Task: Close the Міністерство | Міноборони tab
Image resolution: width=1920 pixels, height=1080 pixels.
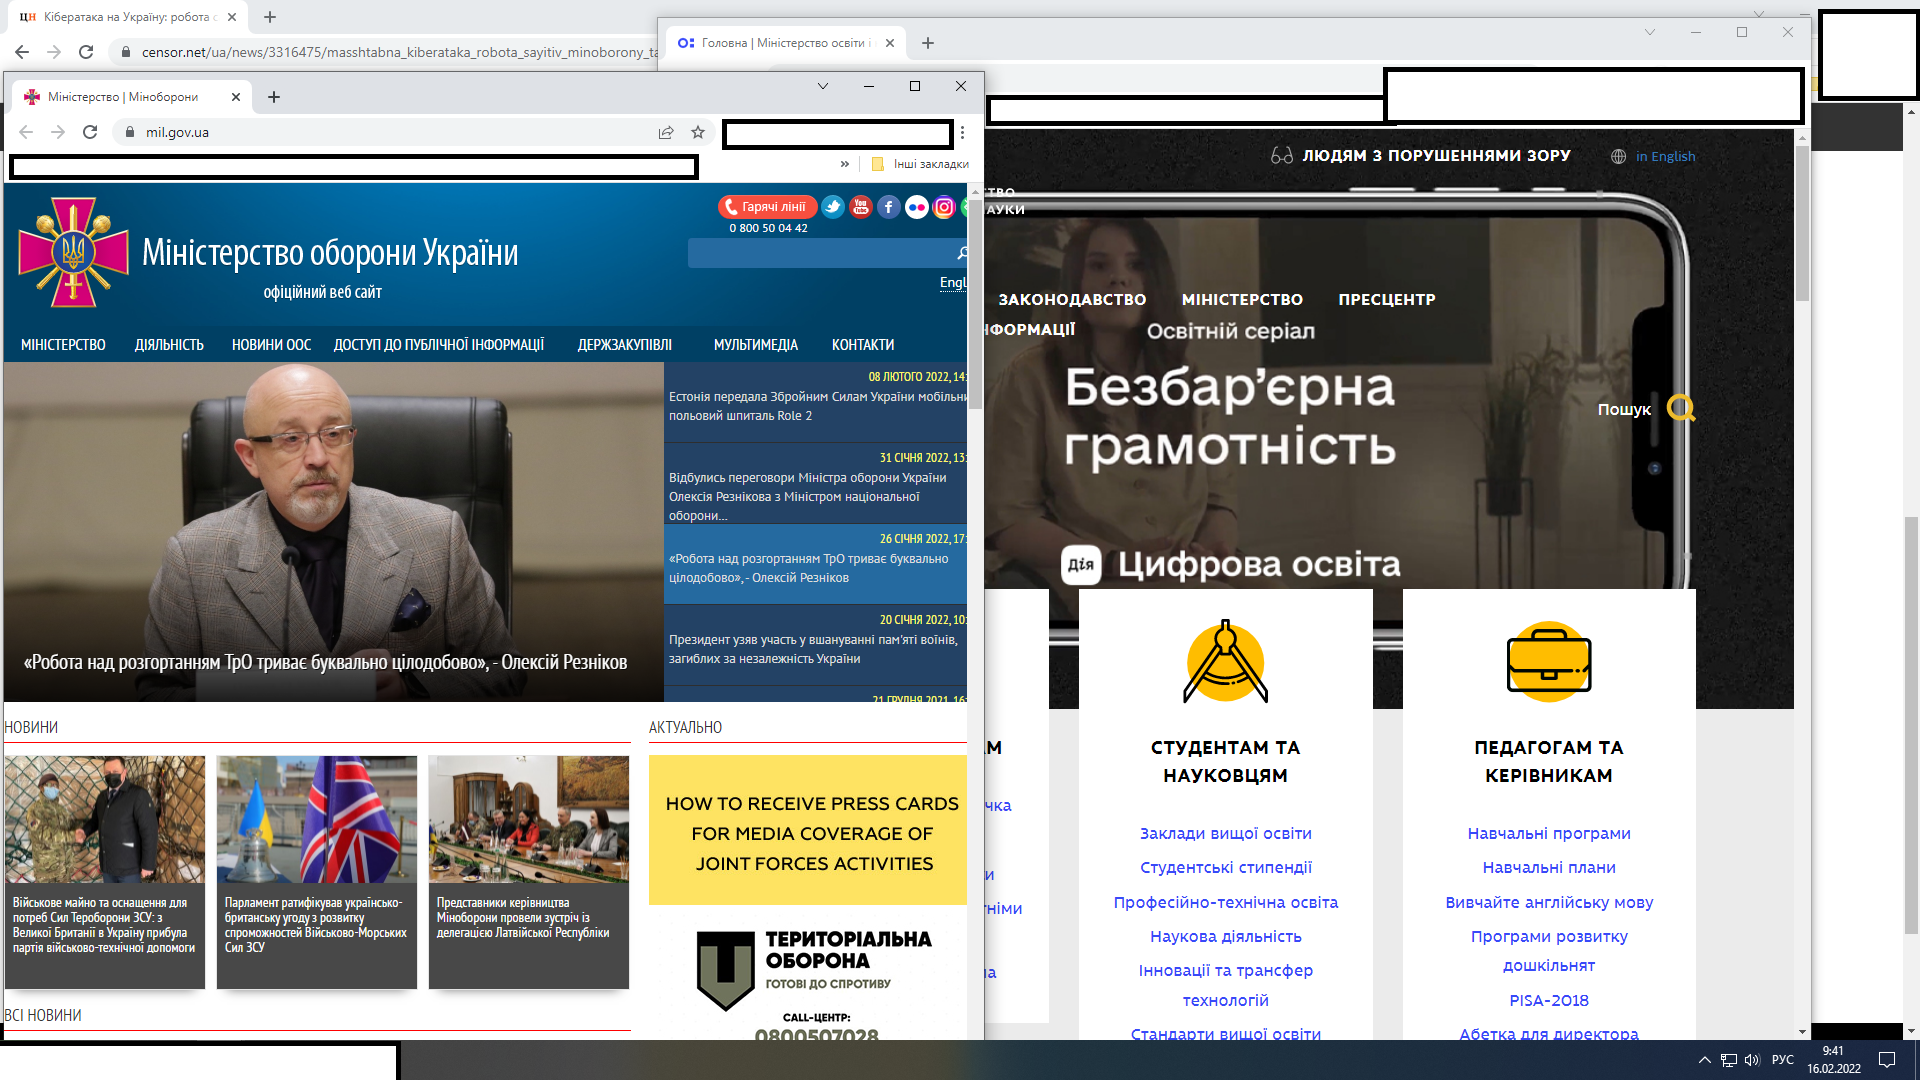Action: [236, 97]
